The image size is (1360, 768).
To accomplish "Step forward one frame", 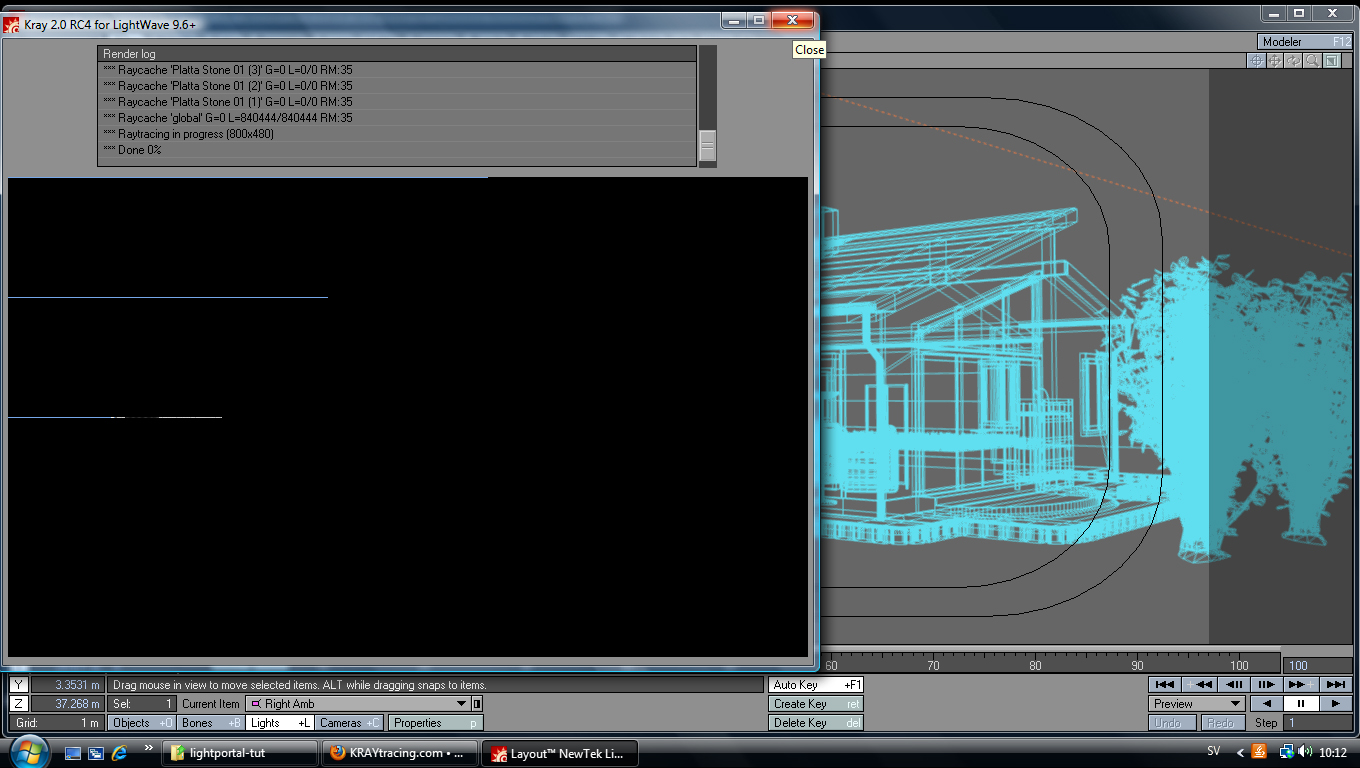I will (1267, 684).
